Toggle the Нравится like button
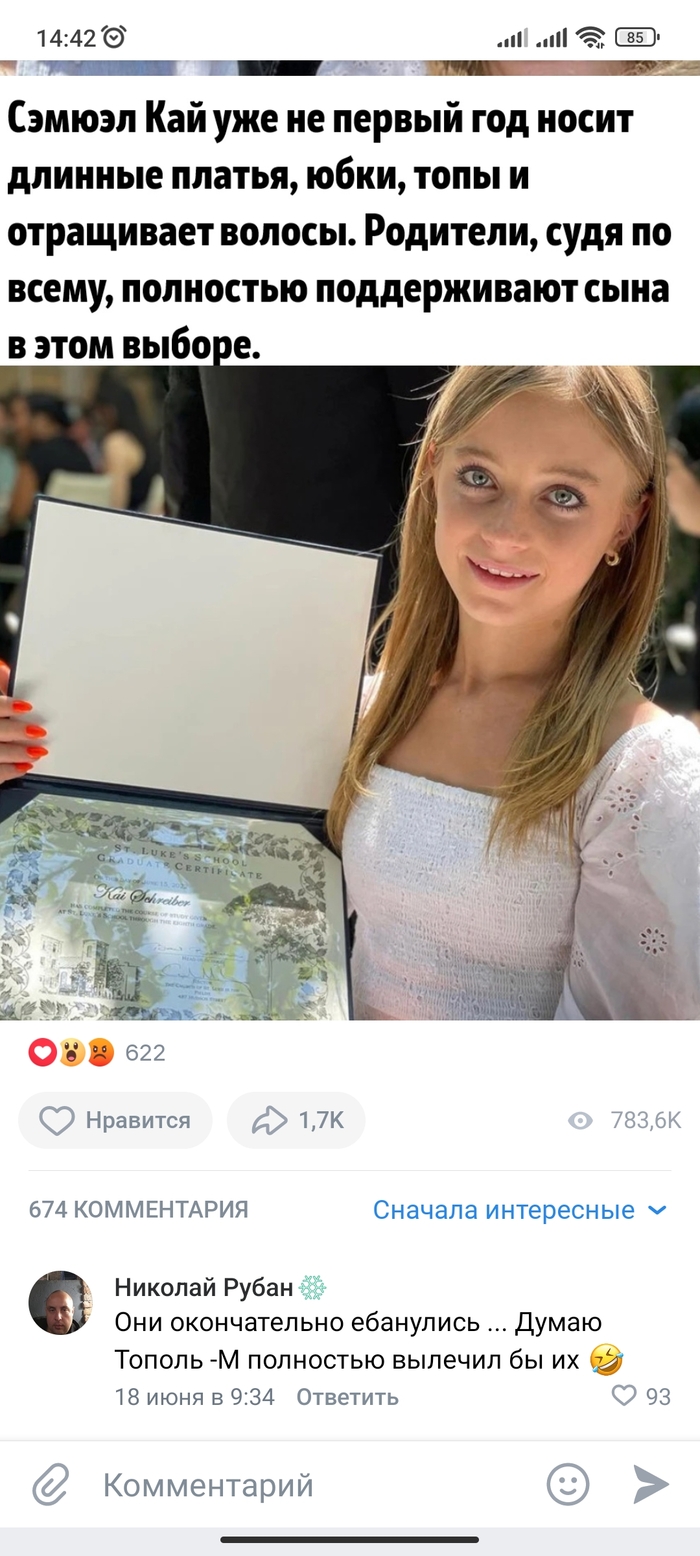 tap(115, 1121)
